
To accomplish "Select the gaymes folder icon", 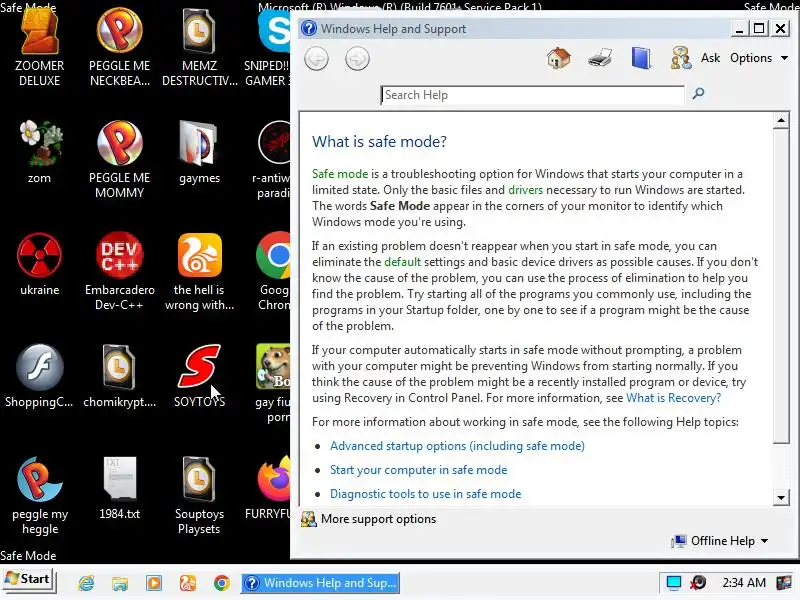I will tap(199, 153).
